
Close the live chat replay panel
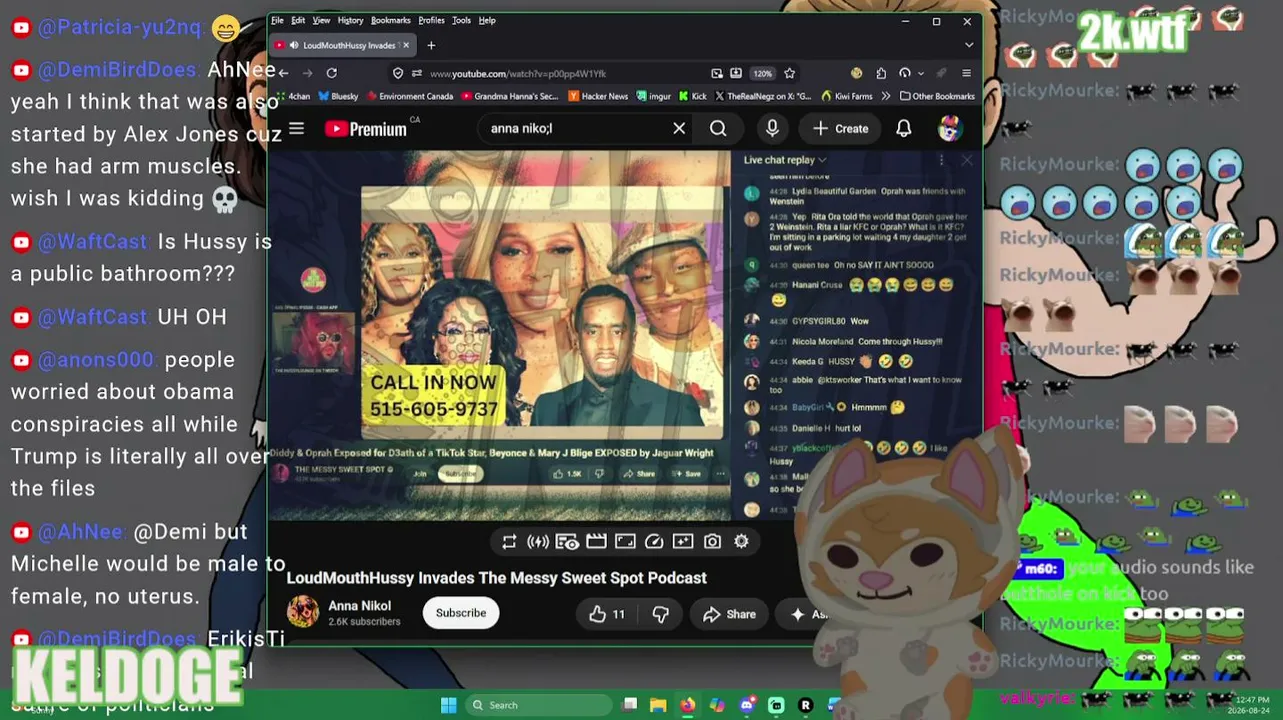tap(967, 160)
